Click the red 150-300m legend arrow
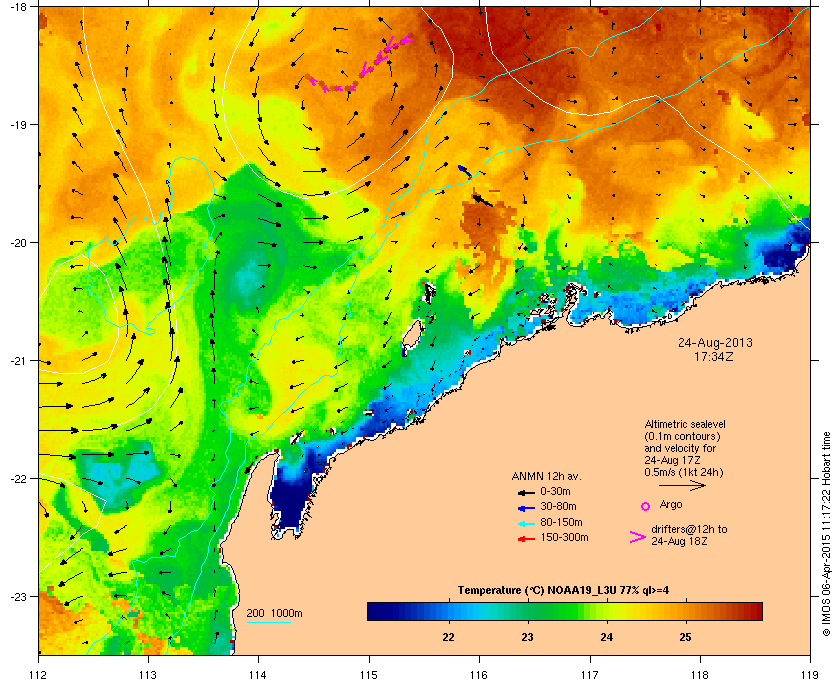 point(526,539)
